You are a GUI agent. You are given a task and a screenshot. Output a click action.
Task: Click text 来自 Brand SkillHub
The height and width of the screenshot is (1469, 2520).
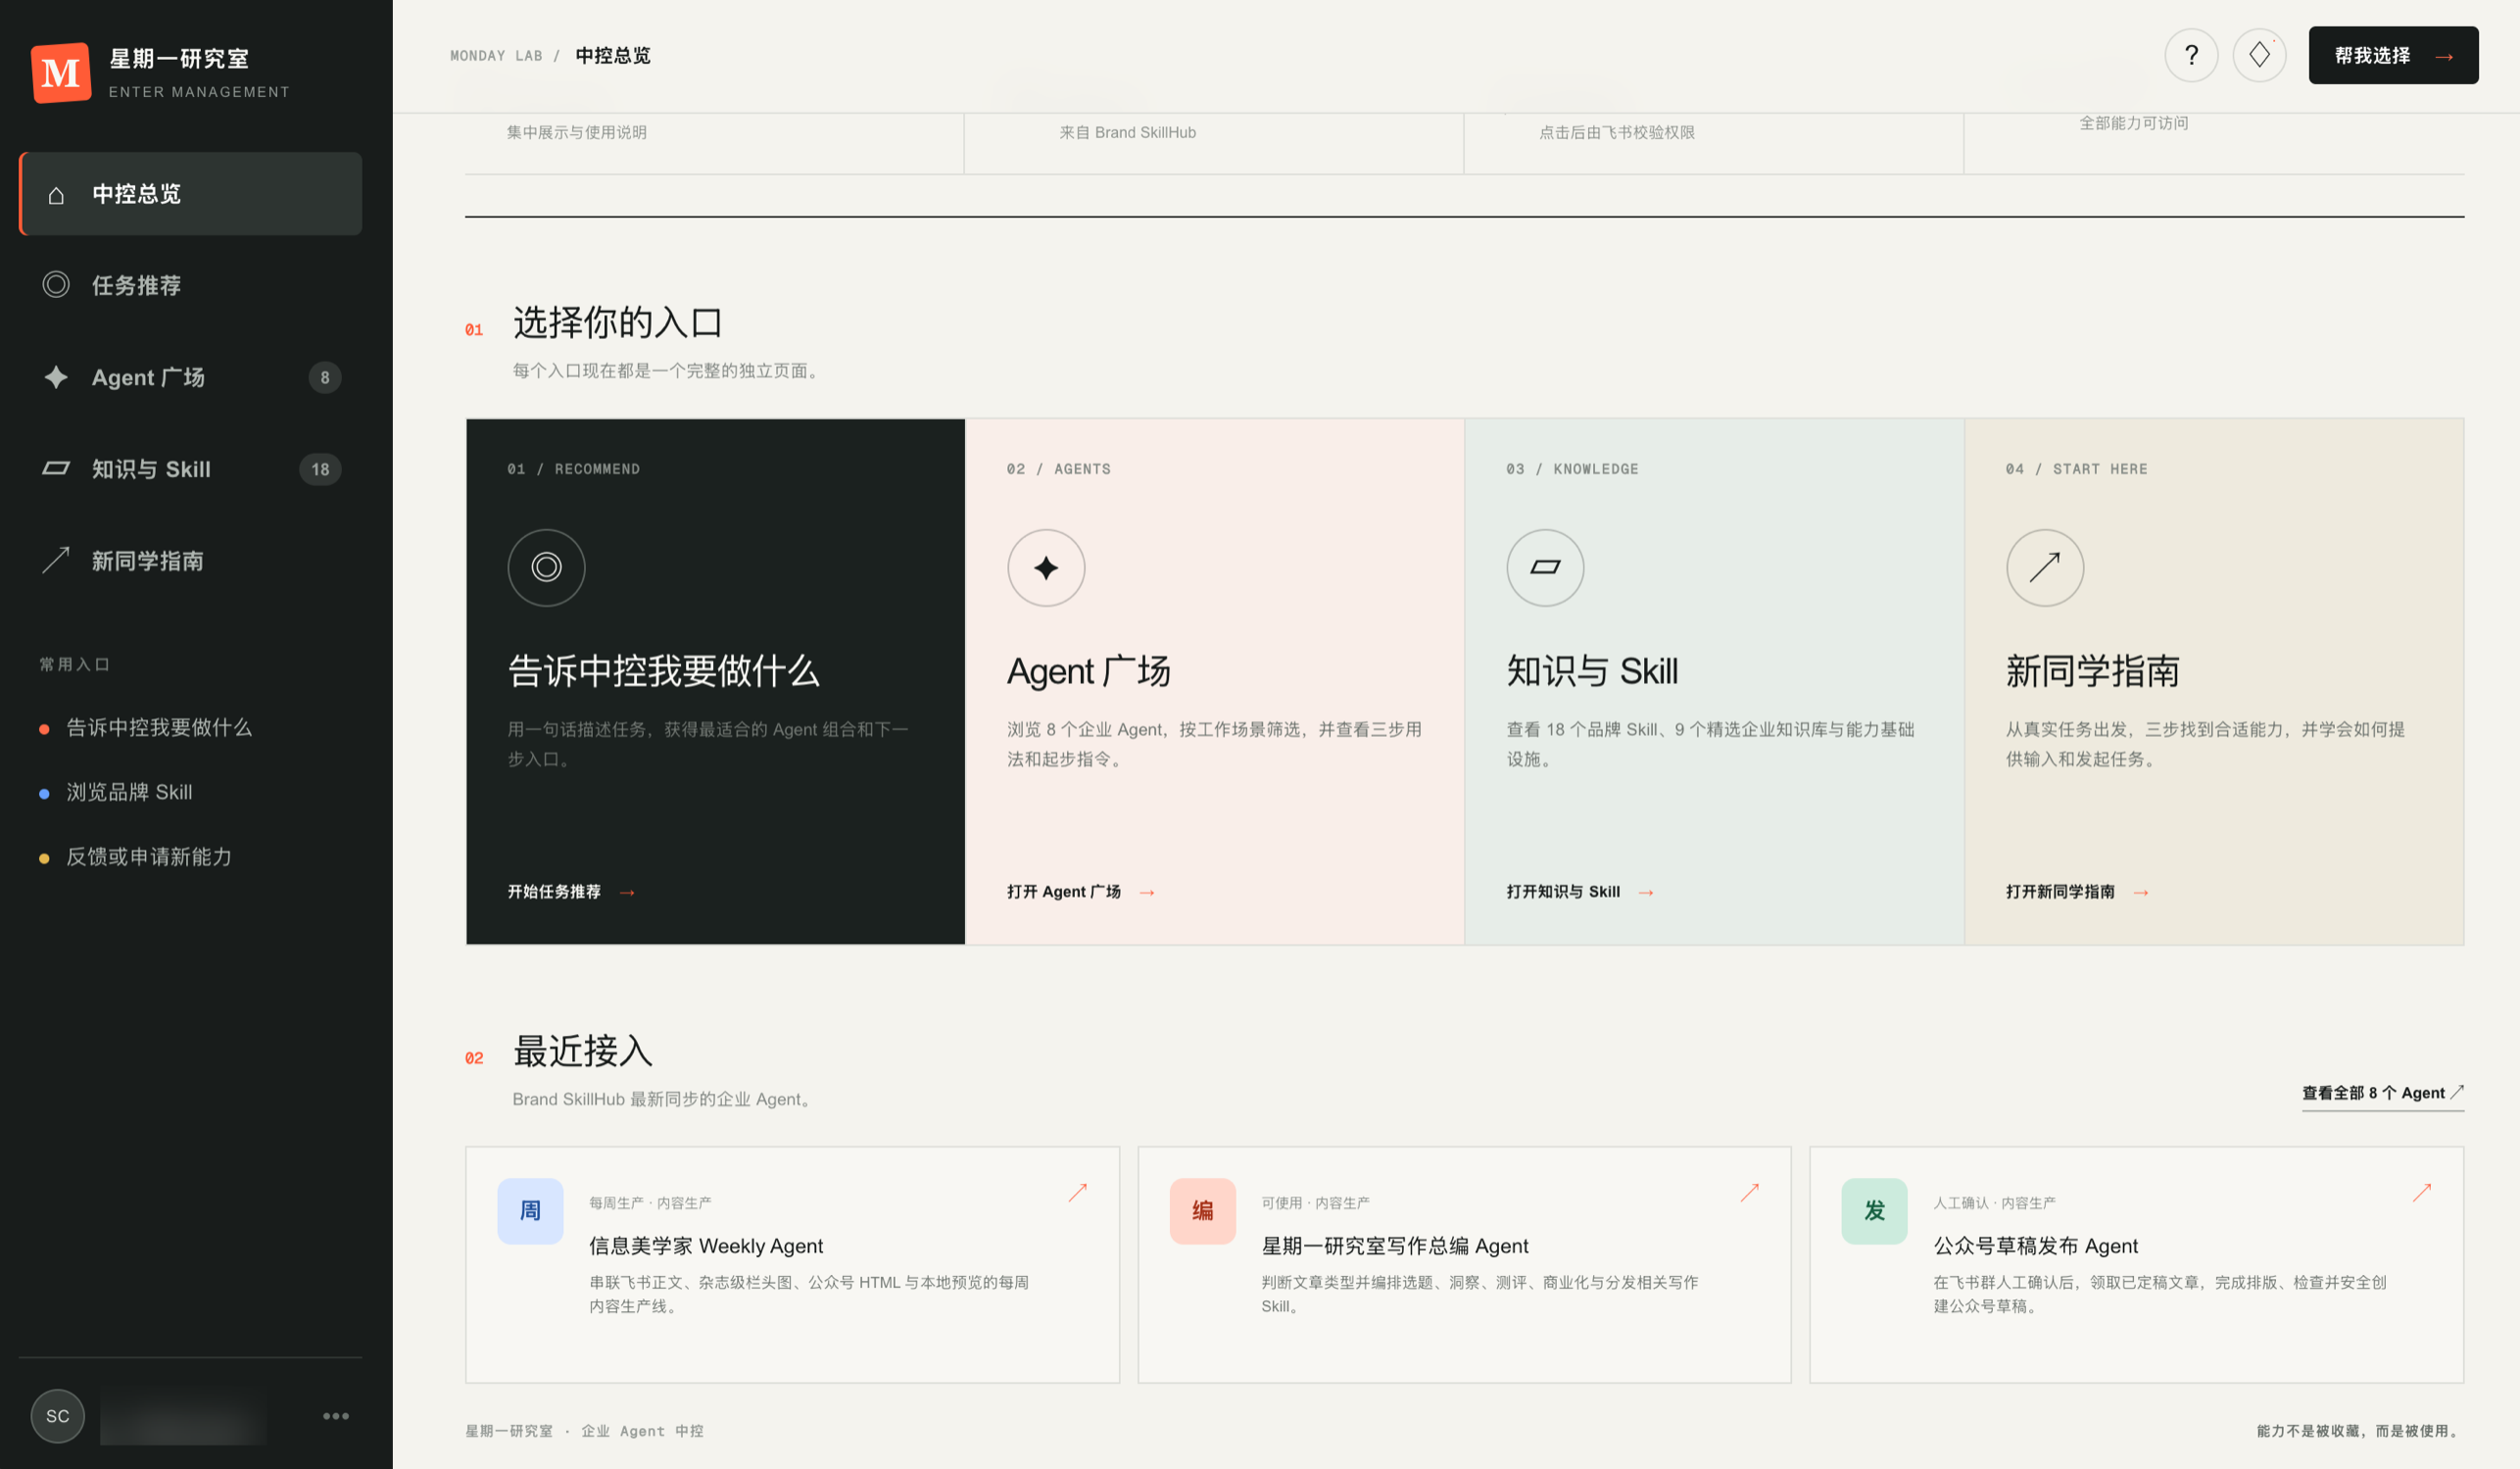1128,132
